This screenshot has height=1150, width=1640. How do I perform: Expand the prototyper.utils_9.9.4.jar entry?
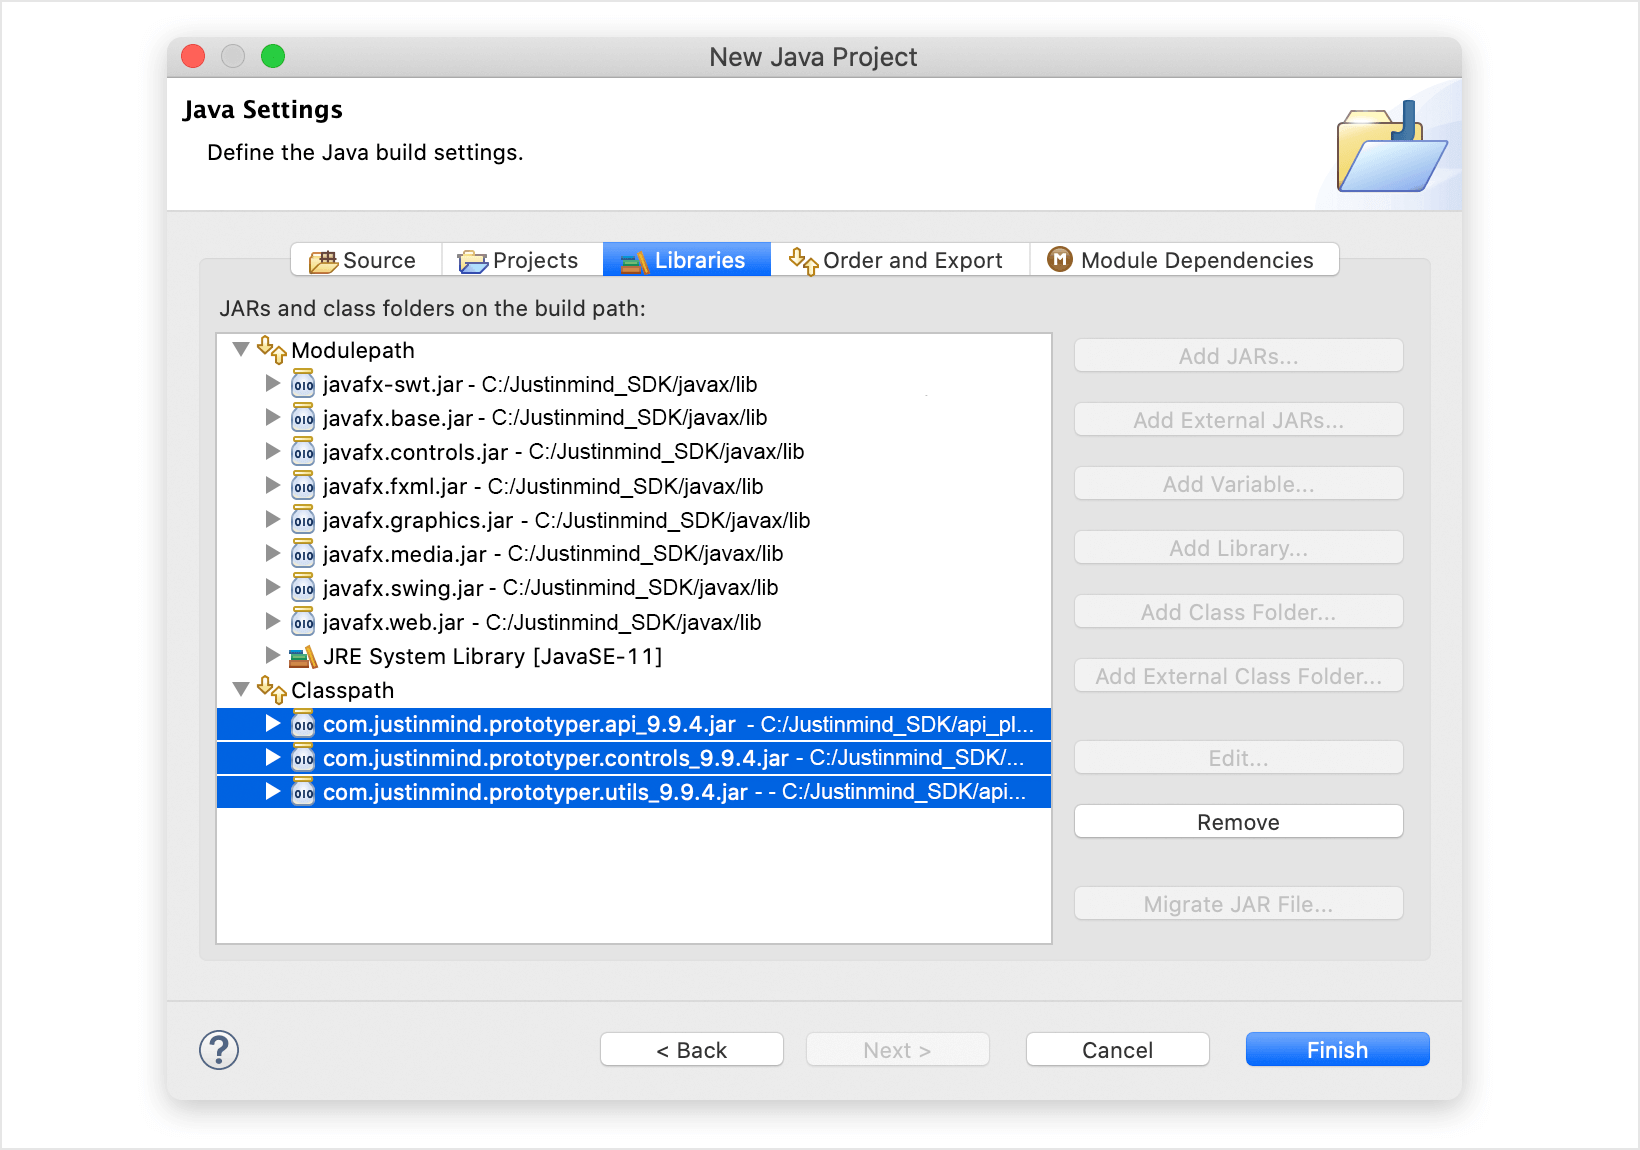(272, 791)
